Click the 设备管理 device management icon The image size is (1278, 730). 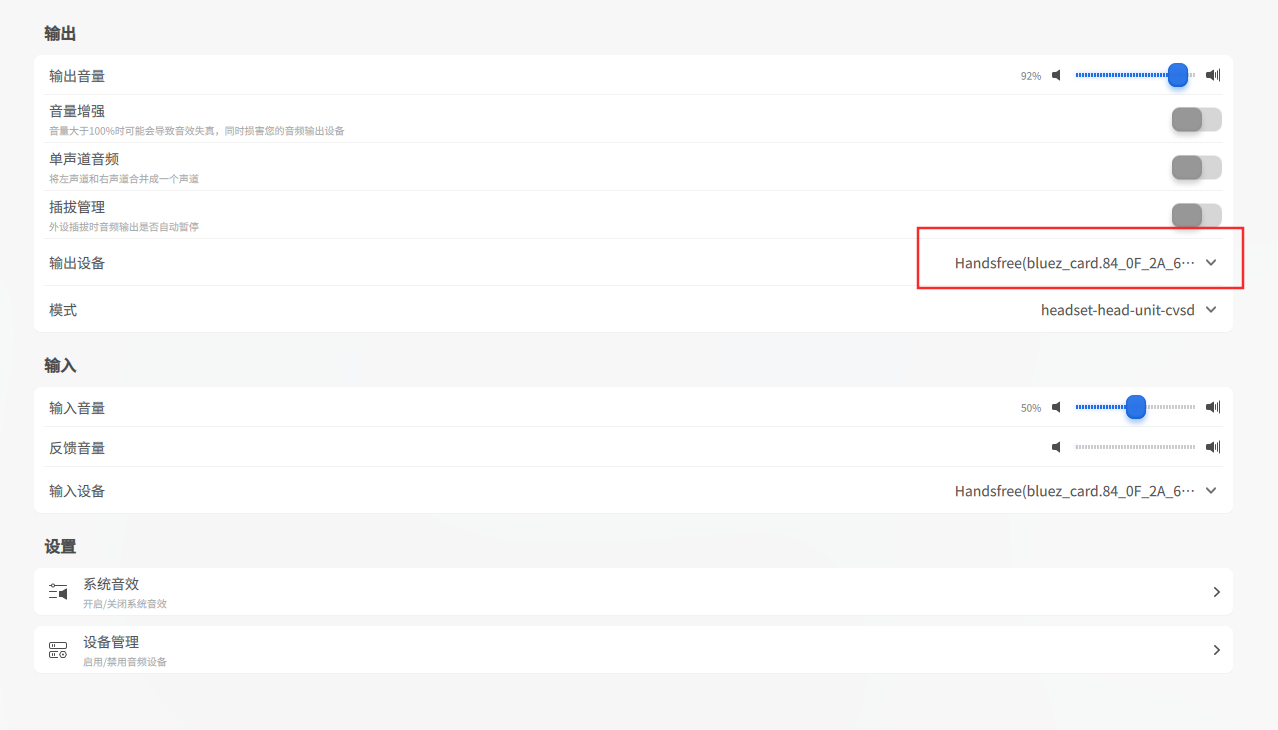(x=58, y=650)
